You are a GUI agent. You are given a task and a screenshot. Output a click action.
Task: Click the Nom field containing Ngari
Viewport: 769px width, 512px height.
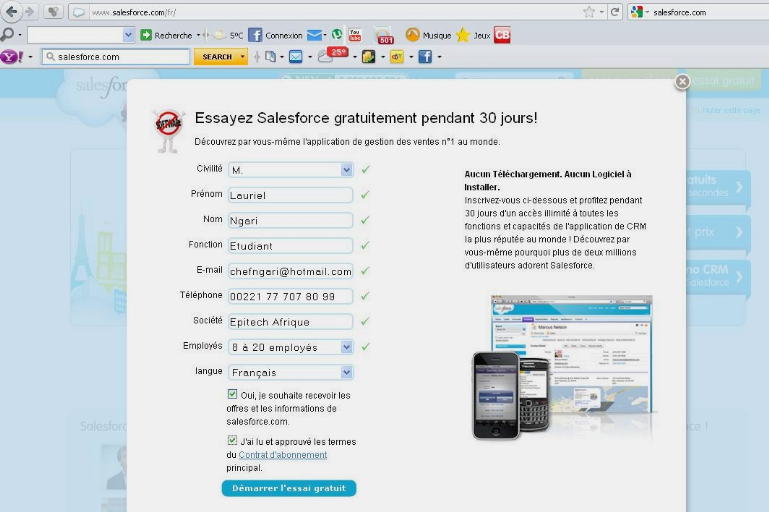290,220
